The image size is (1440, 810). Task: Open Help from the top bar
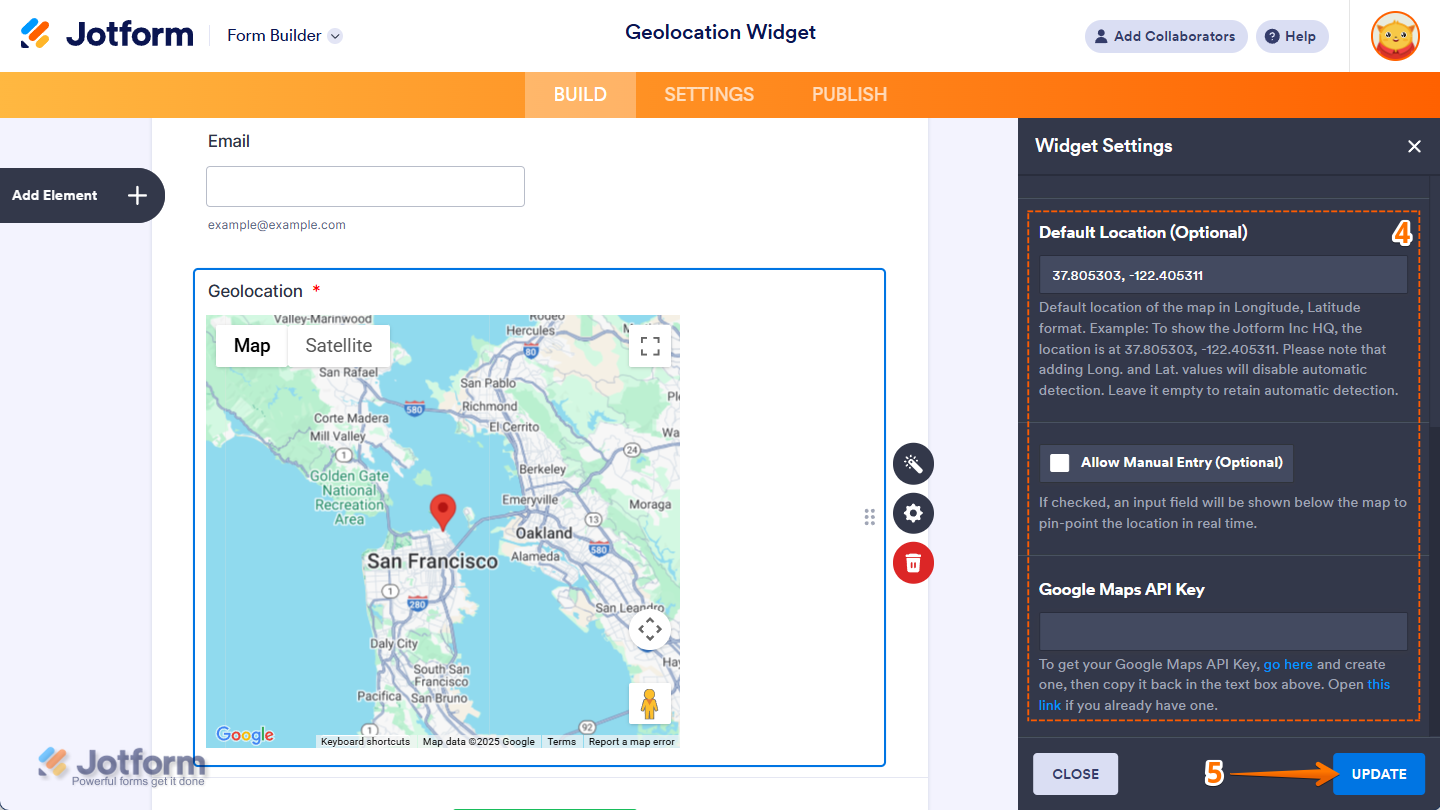coord(1291,36)
